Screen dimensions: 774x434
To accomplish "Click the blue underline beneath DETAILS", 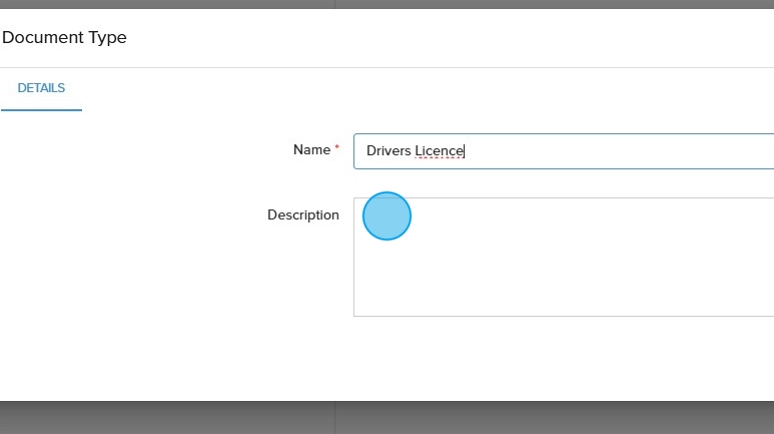I will 41,109.
